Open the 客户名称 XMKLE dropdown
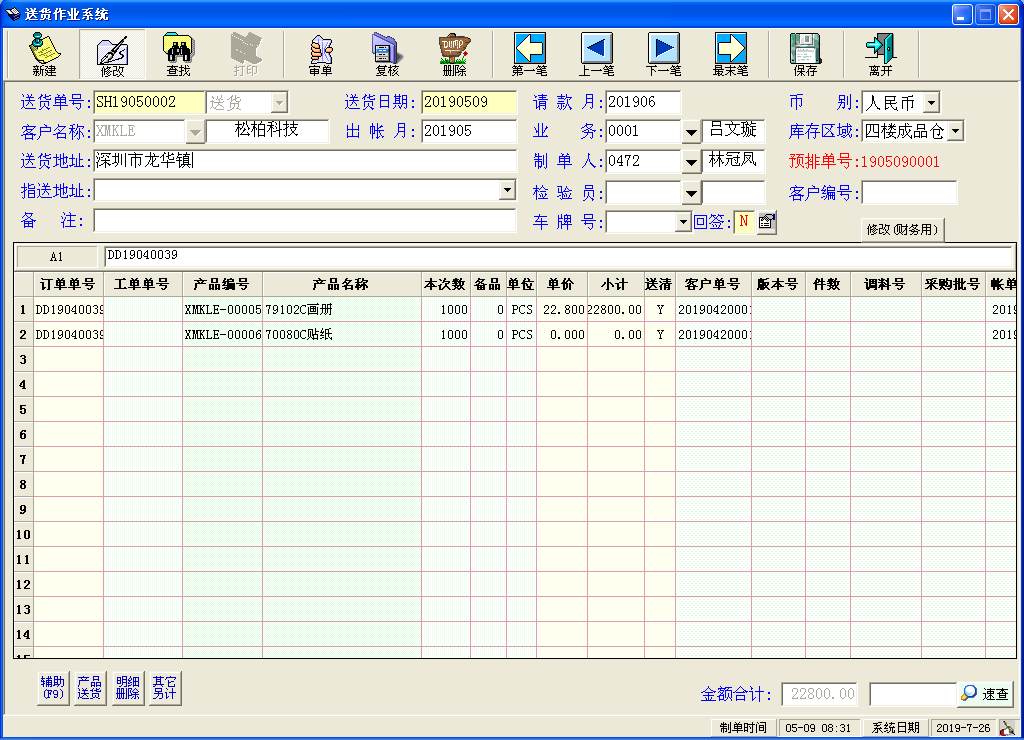 (x=195, y=132)
